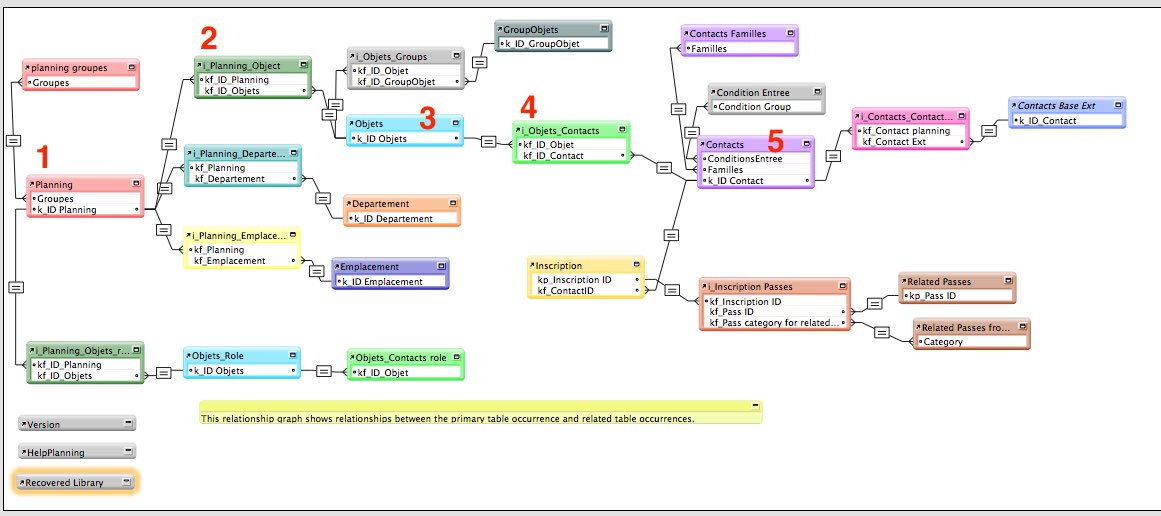Select the equals box between Objets_Role and Objets_Contacts role
The height and width of the screenshot is (516, 1161).
(324, 372)
